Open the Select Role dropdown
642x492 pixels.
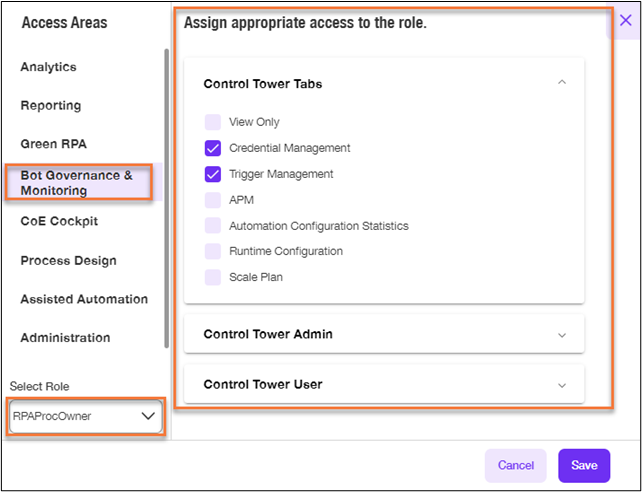pyautogui.click(x=86, y=416)
